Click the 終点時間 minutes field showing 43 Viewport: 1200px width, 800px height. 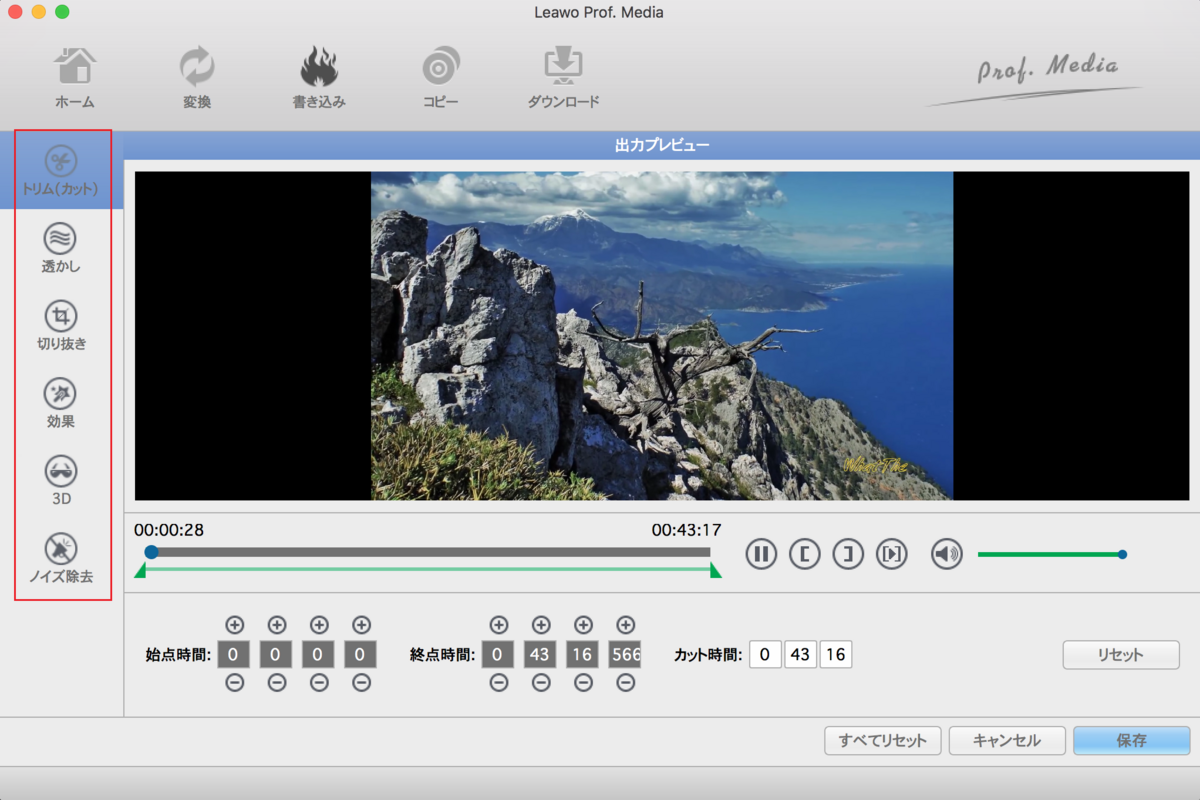[x=540, y=655]
